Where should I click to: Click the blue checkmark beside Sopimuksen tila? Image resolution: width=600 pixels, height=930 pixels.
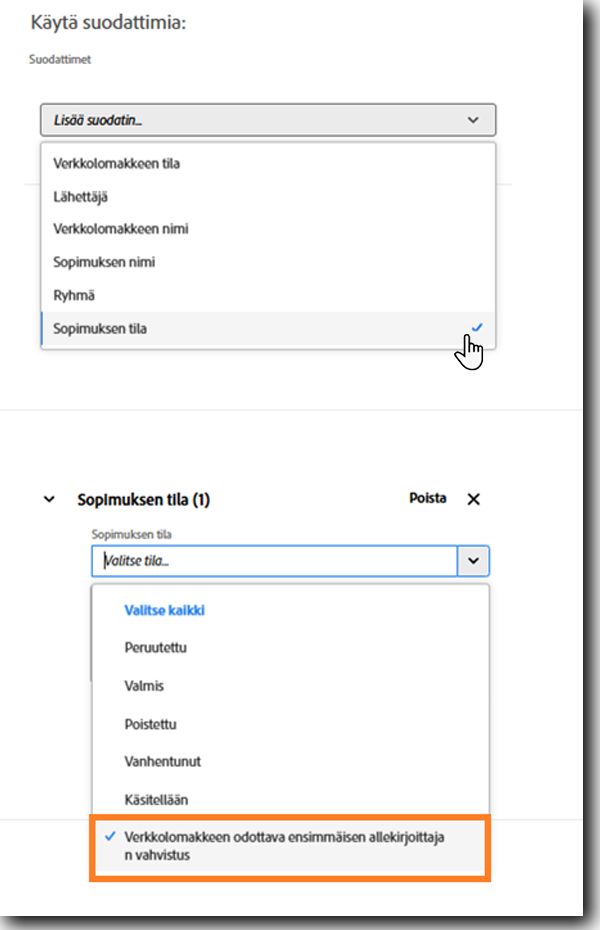(x=477, y=327)
